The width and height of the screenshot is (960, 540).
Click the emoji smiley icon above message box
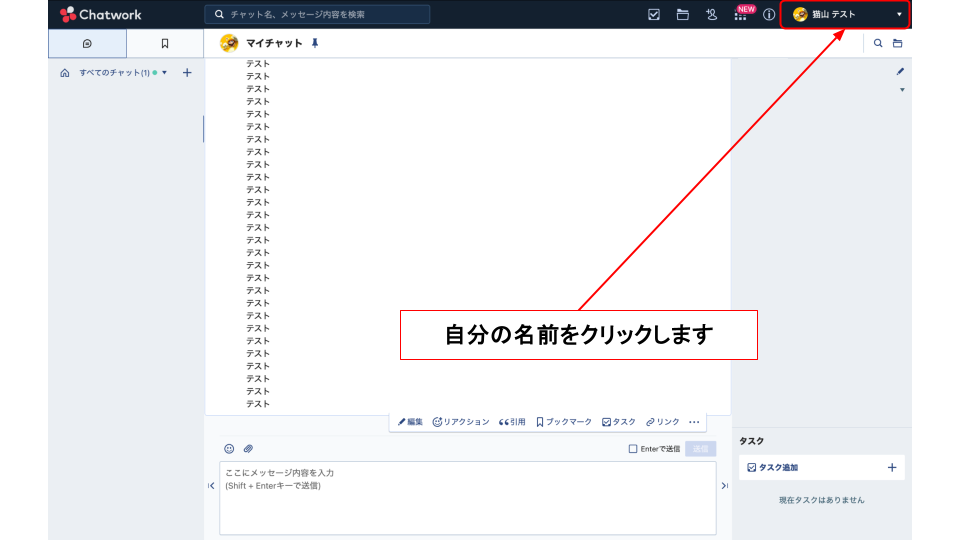pos(229,449)
